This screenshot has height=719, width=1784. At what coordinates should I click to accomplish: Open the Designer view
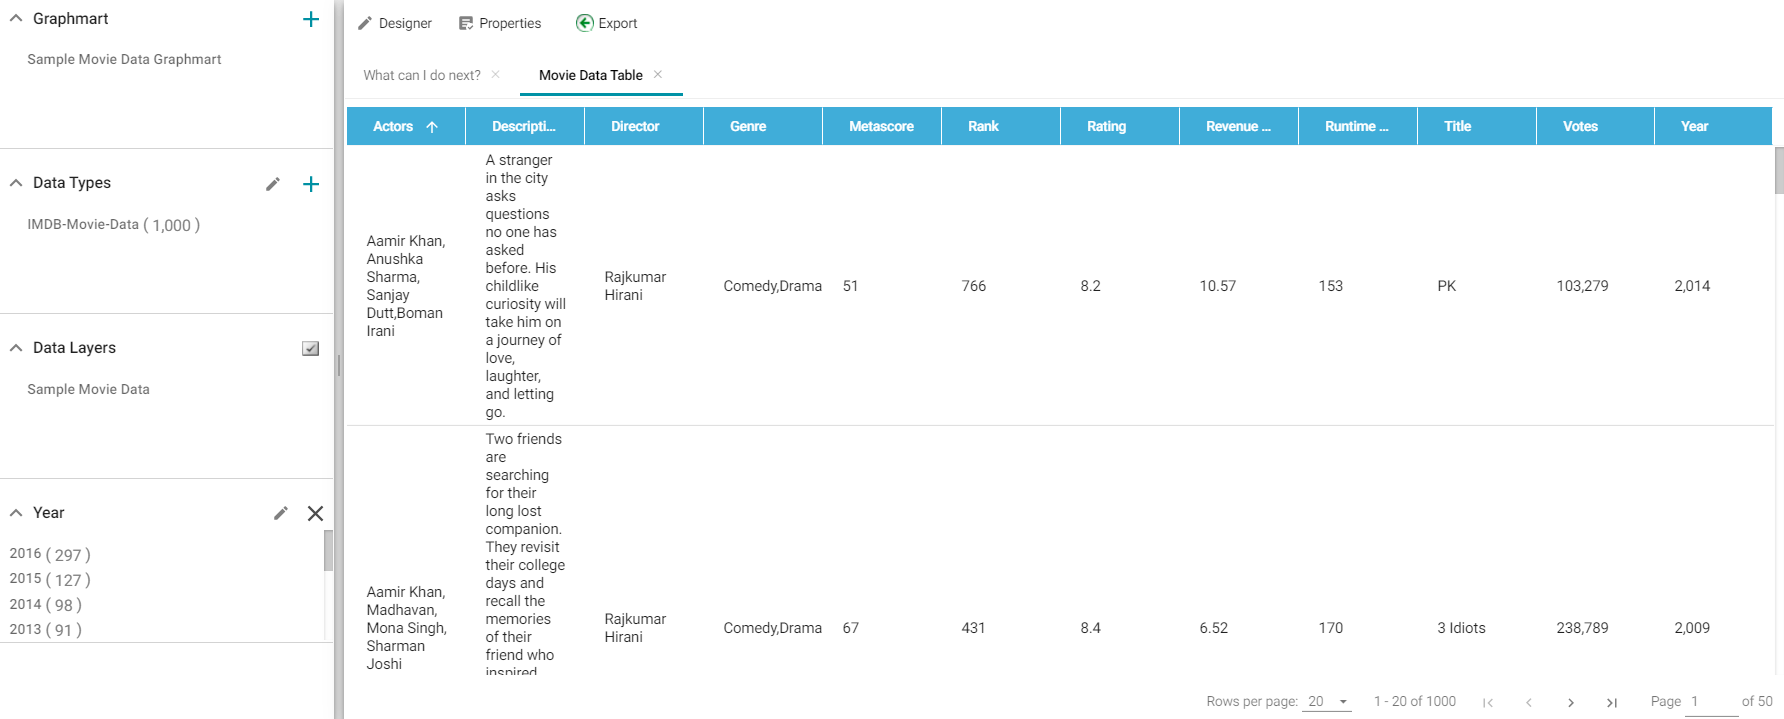[x=395, y=23]
